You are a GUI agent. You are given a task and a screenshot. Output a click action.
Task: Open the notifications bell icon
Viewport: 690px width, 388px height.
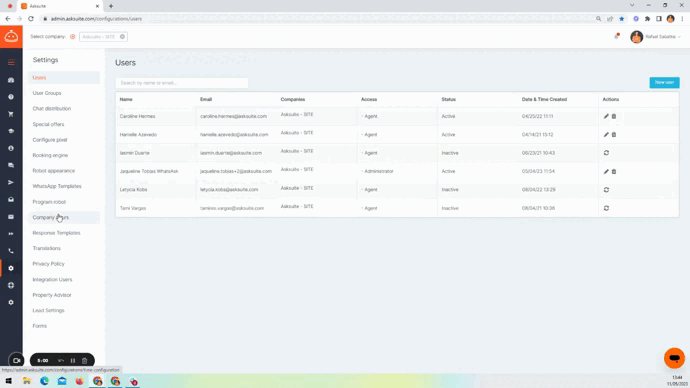[617, 37]
